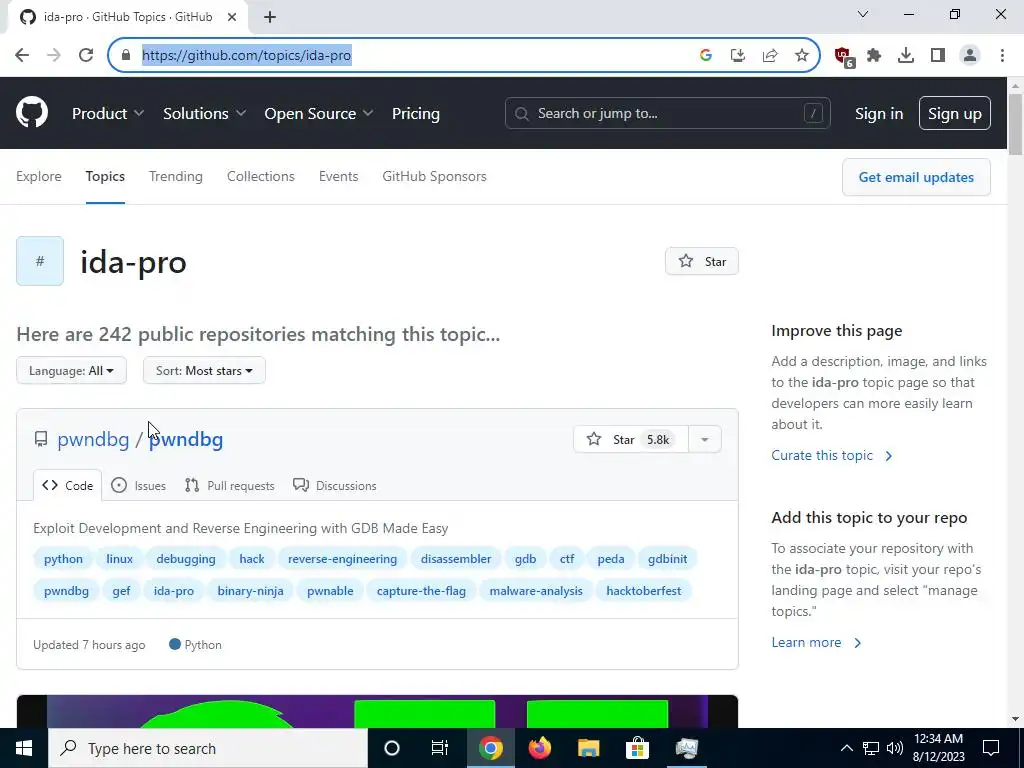Viewport: 1024px width, 768px height.
Task: Open Pull requests for pwndbg
Action: coord(230,485)
